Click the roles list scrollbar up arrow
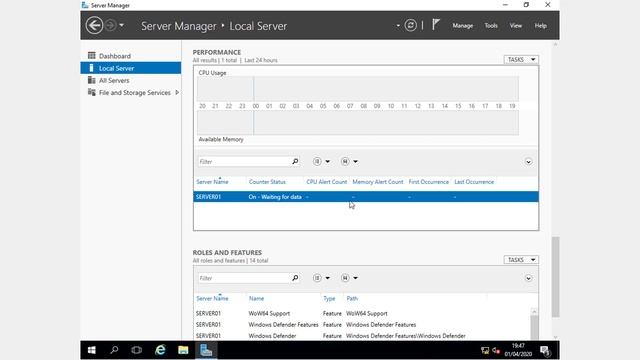 (534, 311)
